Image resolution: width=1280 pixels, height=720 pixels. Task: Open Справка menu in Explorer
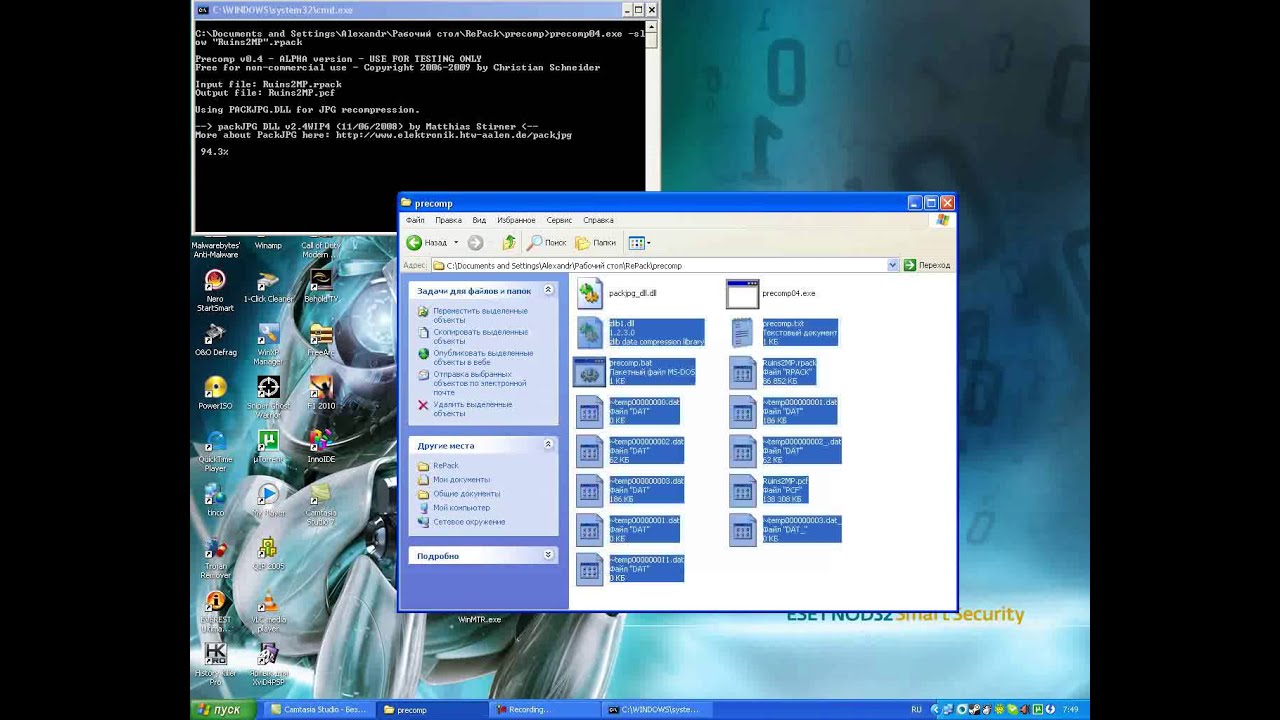[598, 220]
